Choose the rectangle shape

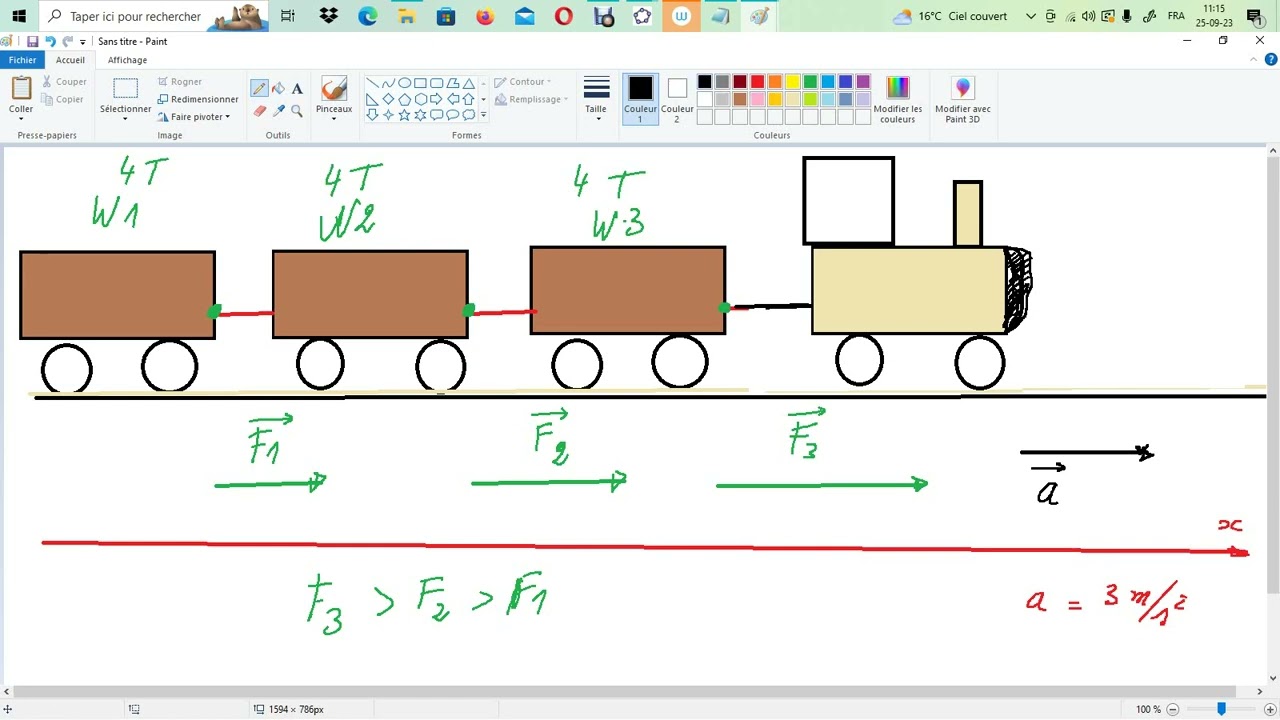coord(420,83)
